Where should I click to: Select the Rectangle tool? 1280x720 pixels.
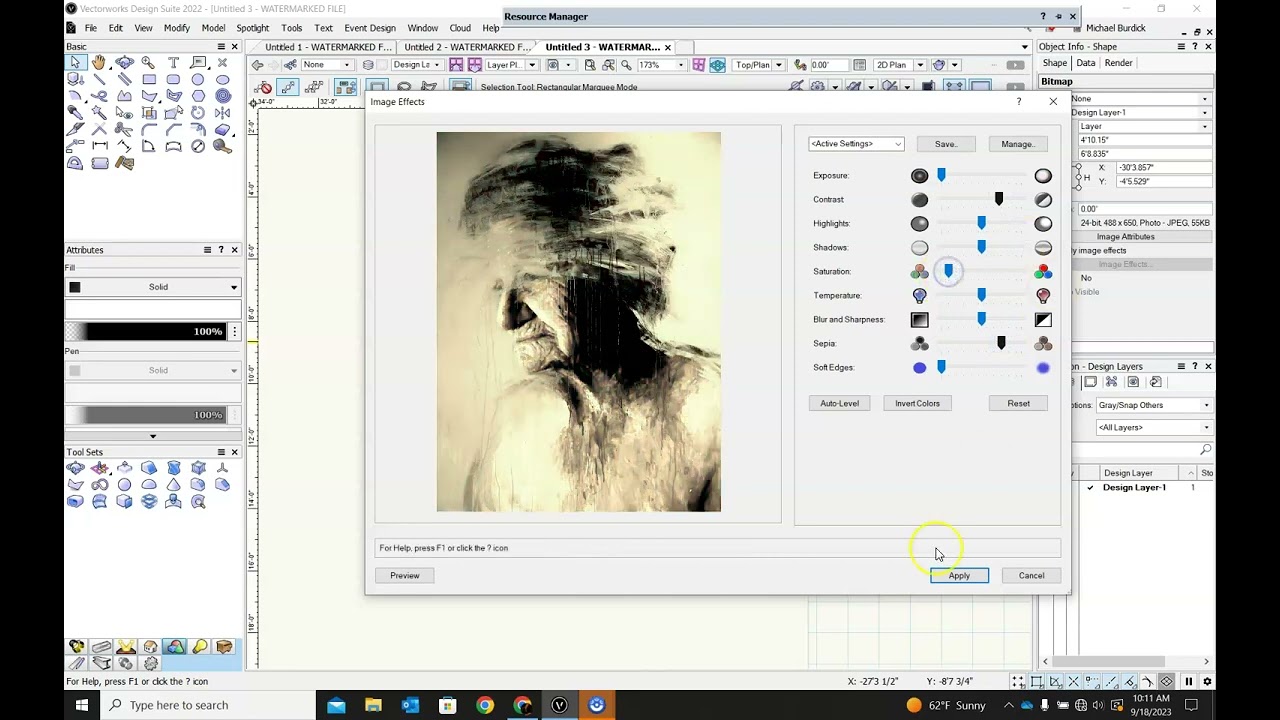point(149,79)
